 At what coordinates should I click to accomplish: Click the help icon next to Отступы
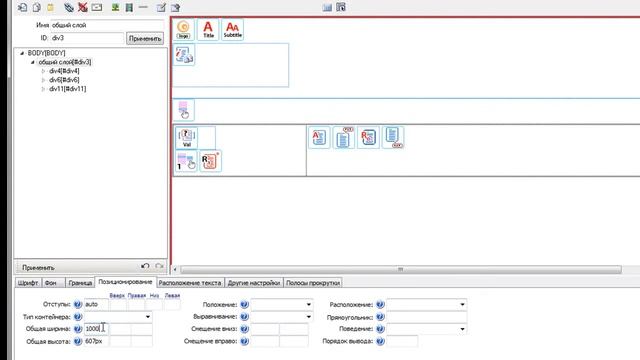pyautogui.click(x=78, y=304)
